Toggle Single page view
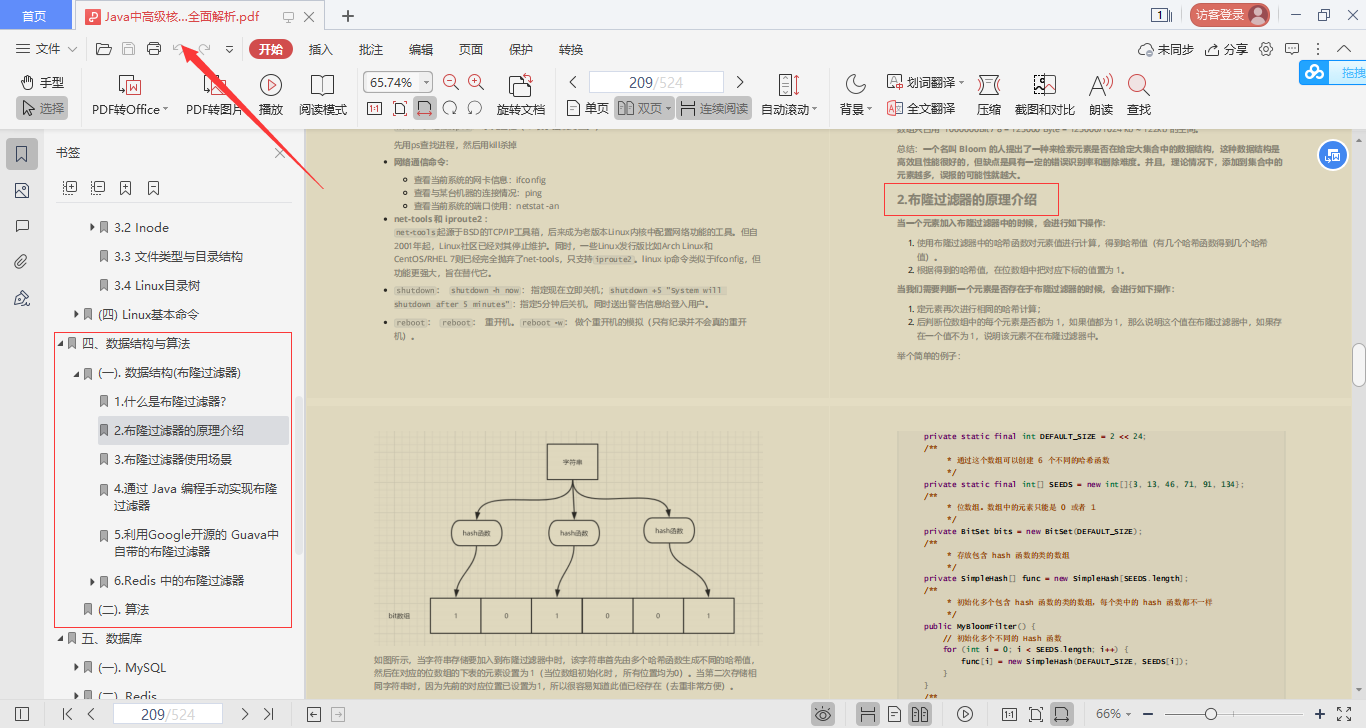This screenshot has height=728, width=1366. pos(587,108)
